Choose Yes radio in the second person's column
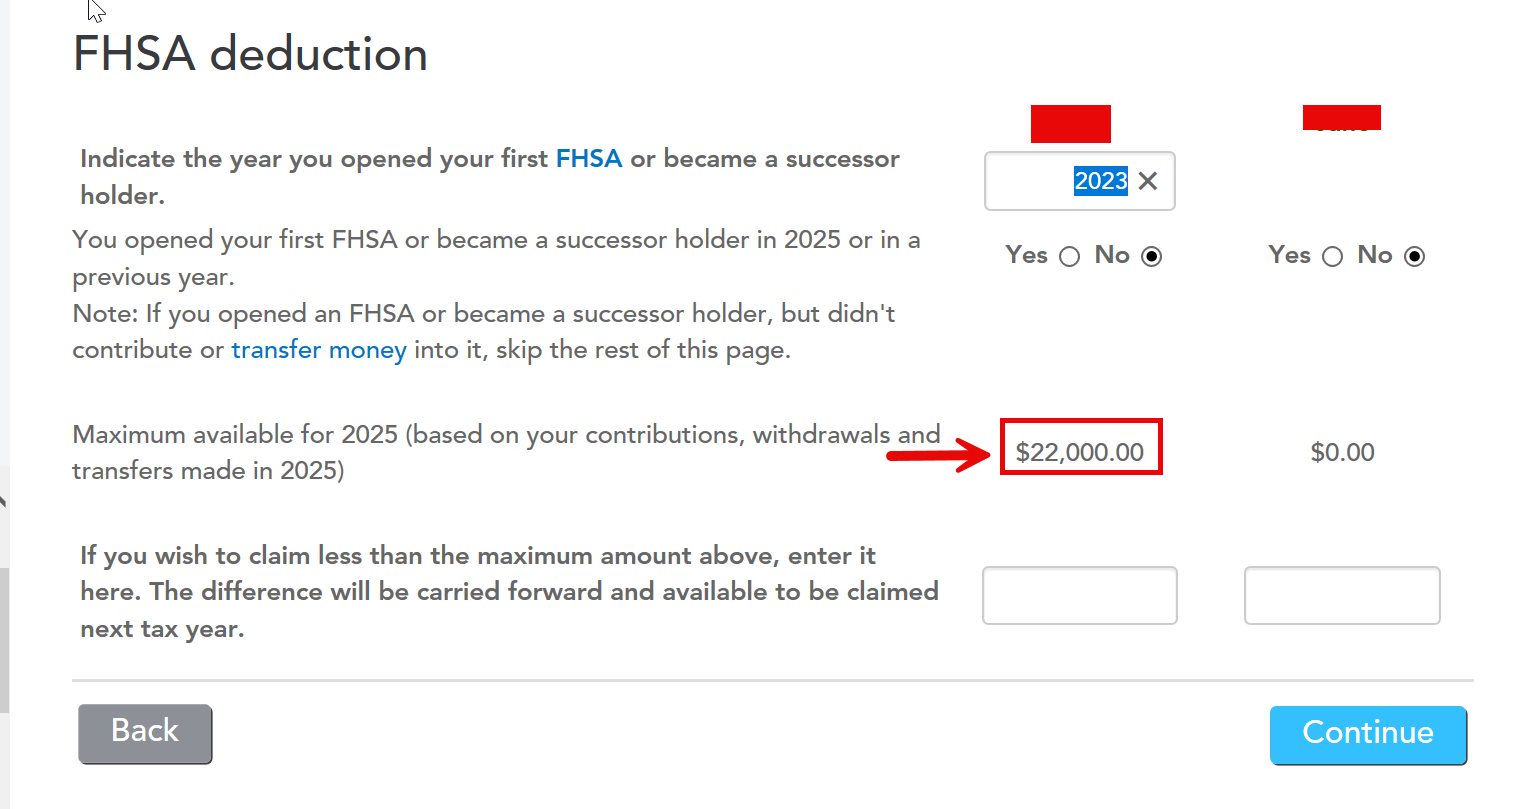 click(x=1332, y=257)
